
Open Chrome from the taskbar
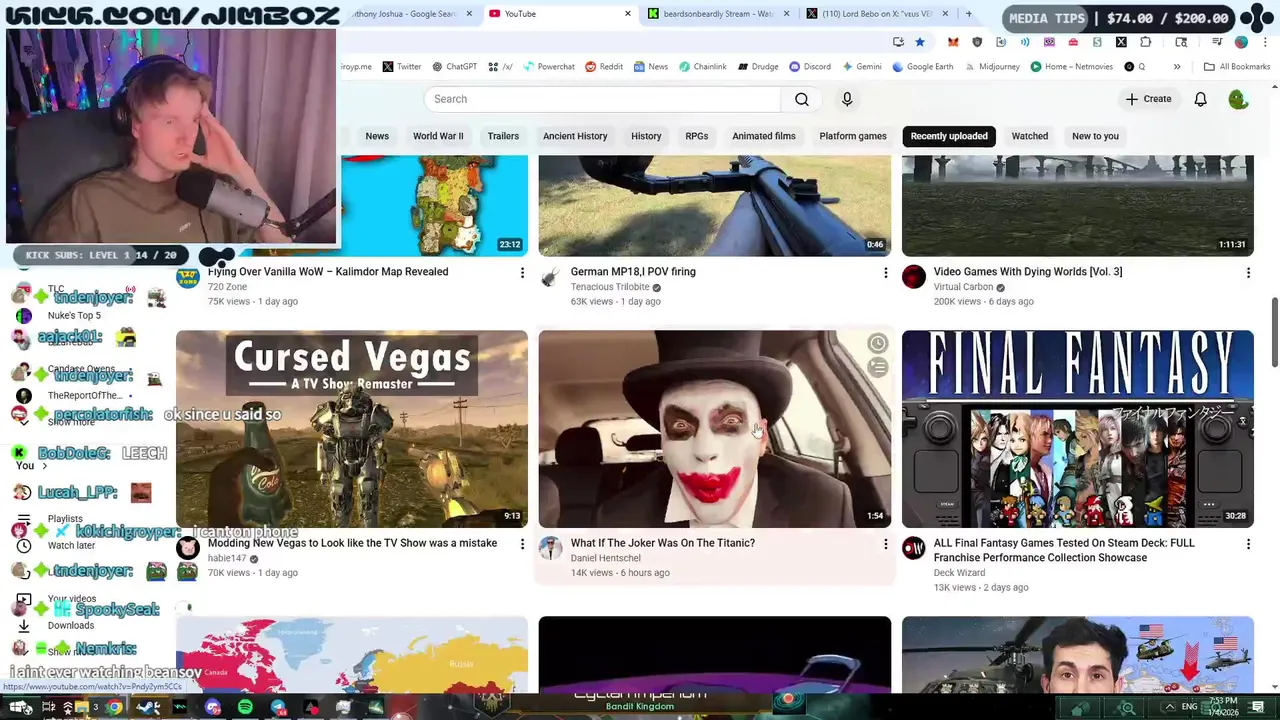point(115,708)
